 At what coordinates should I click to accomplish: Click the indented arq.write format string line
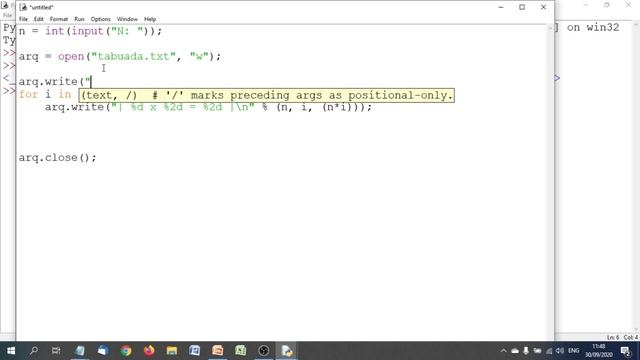(x=208, y=107)
